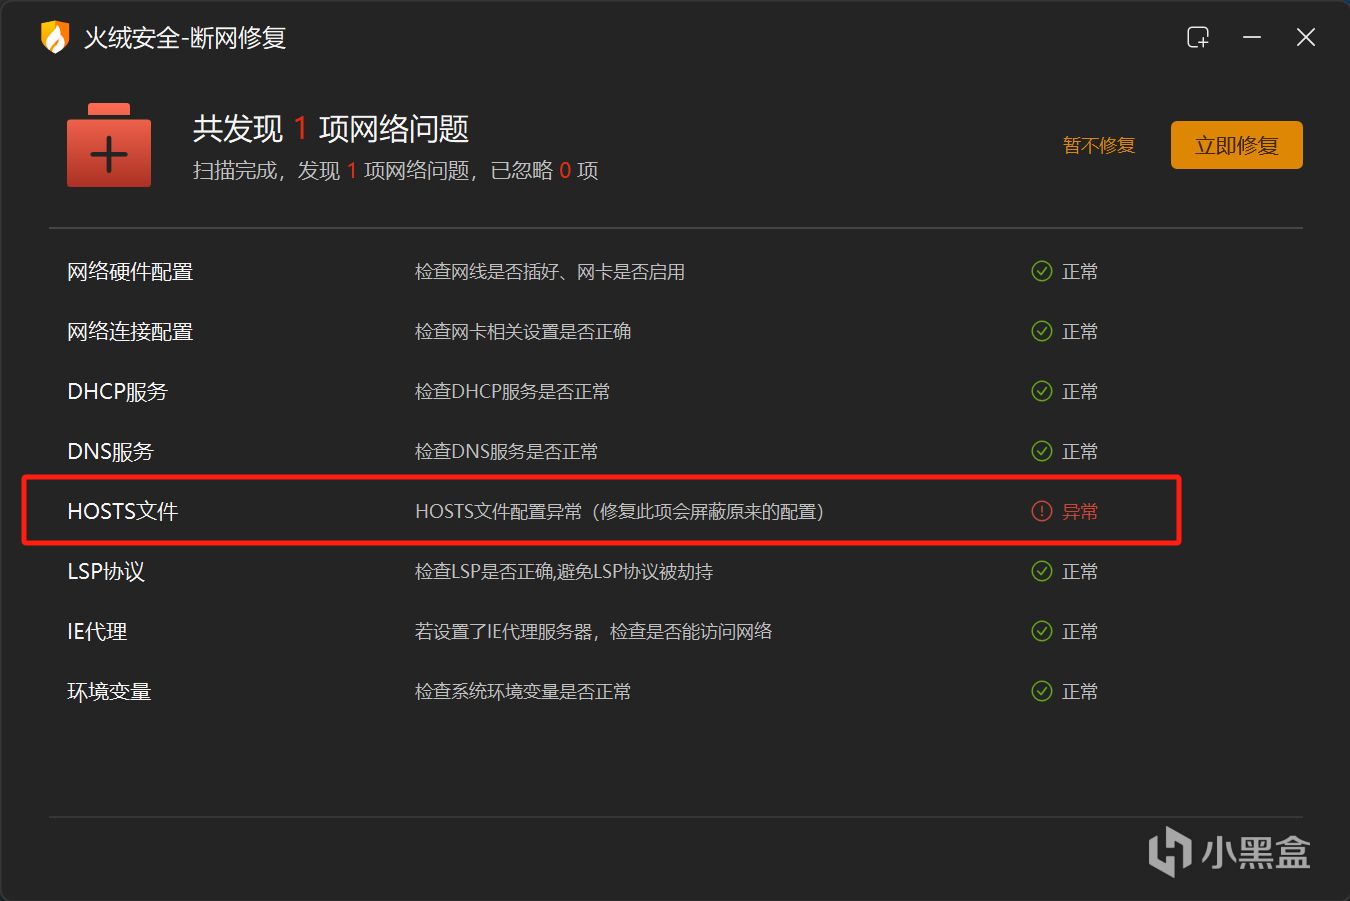1350x901 pixels.
Task: Click the 异常 status text for HOSTS文件
Action: (1080, 511)
